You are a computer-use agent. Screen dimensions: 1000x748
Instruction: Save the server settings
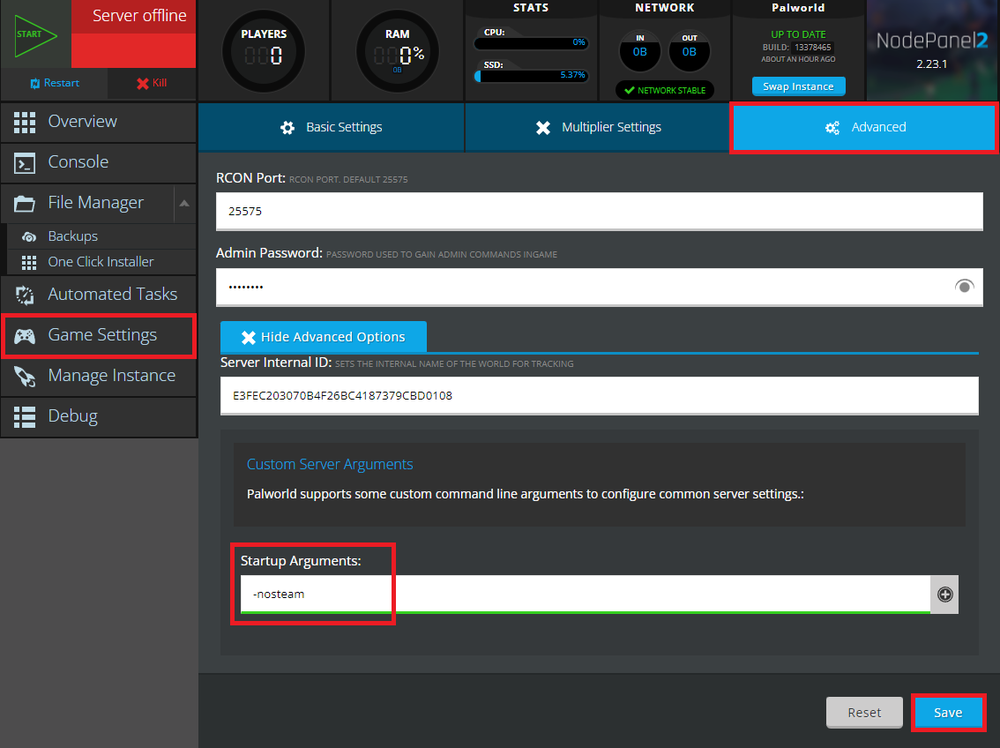[947, 712]
